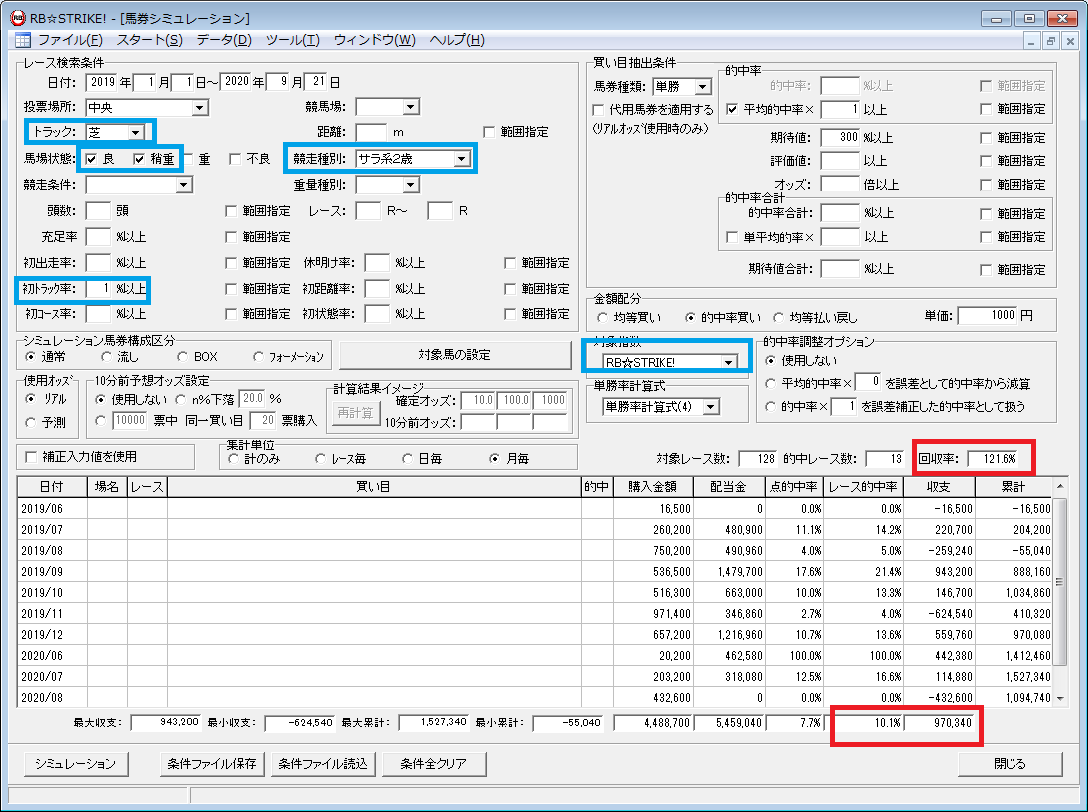Image resolution: width=1088 pixels, height=812 pixels.
Task: Click the 日付 column header
Action: [x=52, y=487]
